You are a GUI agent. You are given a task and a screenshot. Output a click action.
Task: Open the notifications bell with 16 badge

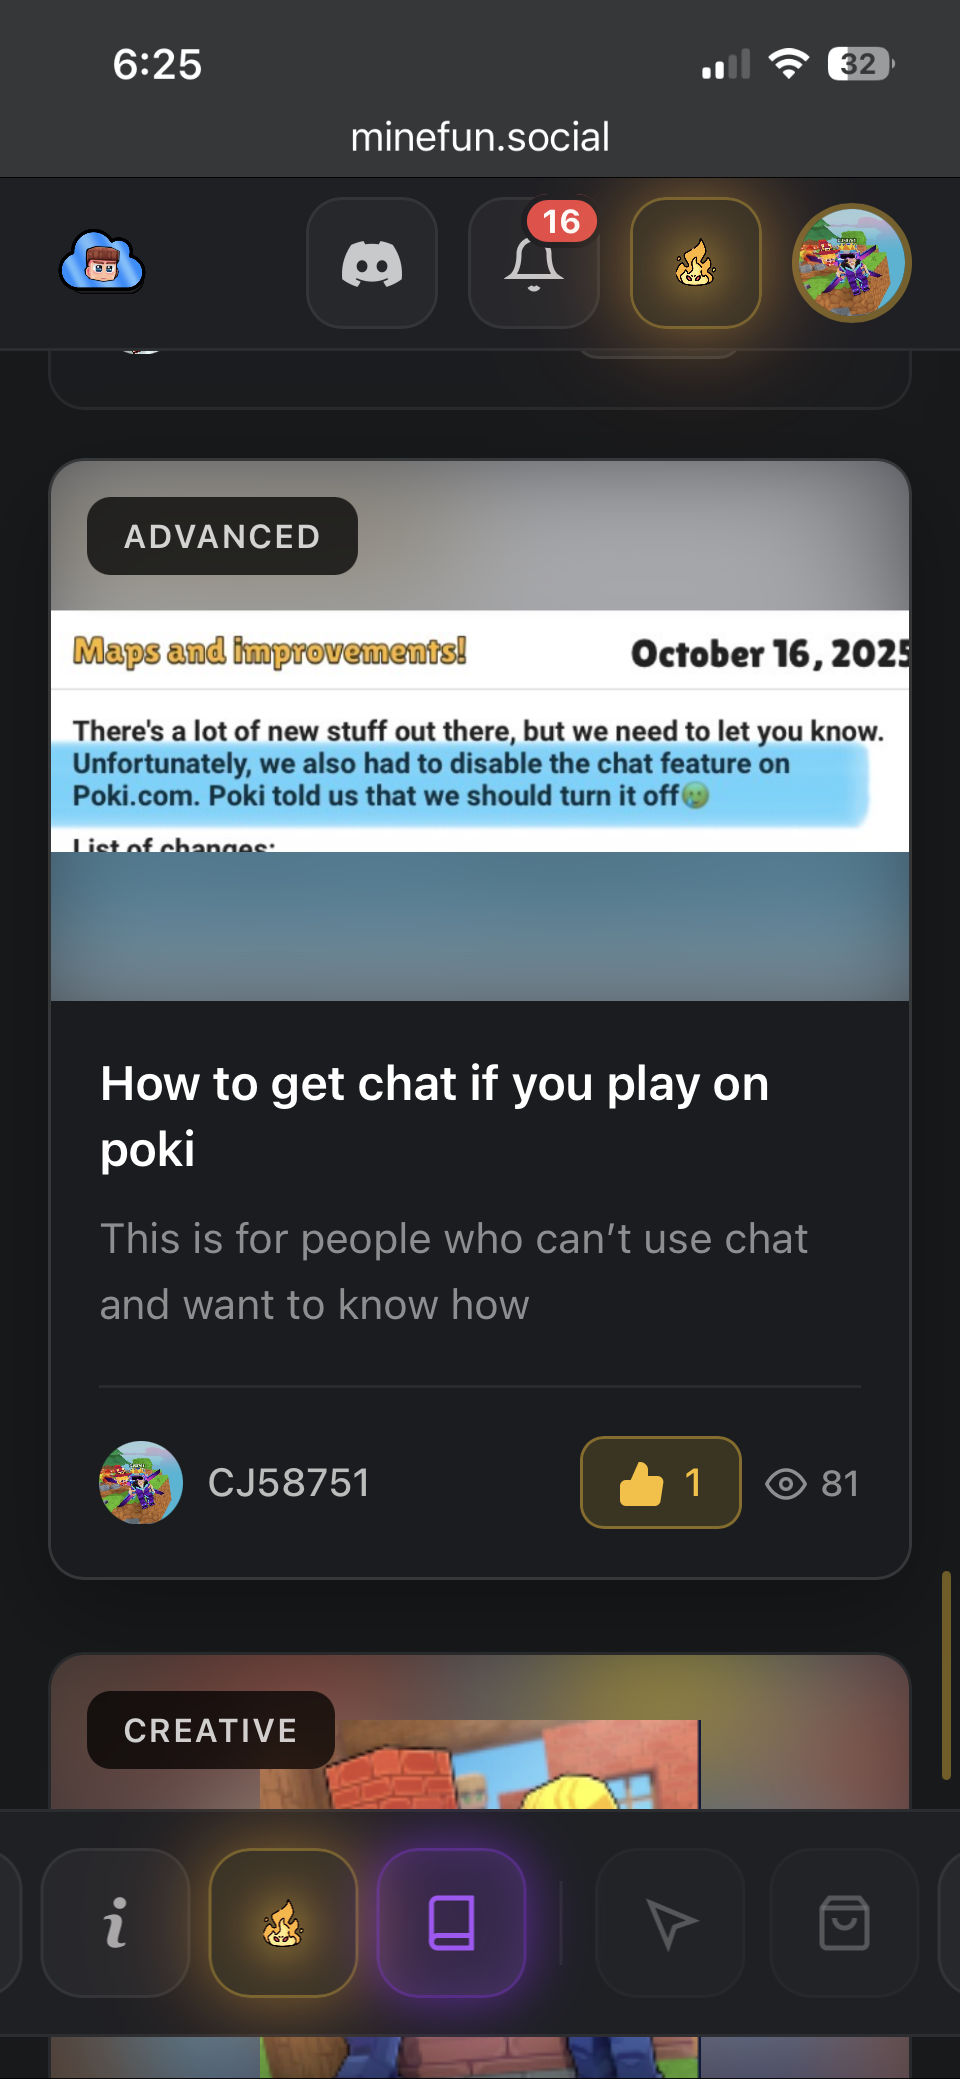[534, 263]
